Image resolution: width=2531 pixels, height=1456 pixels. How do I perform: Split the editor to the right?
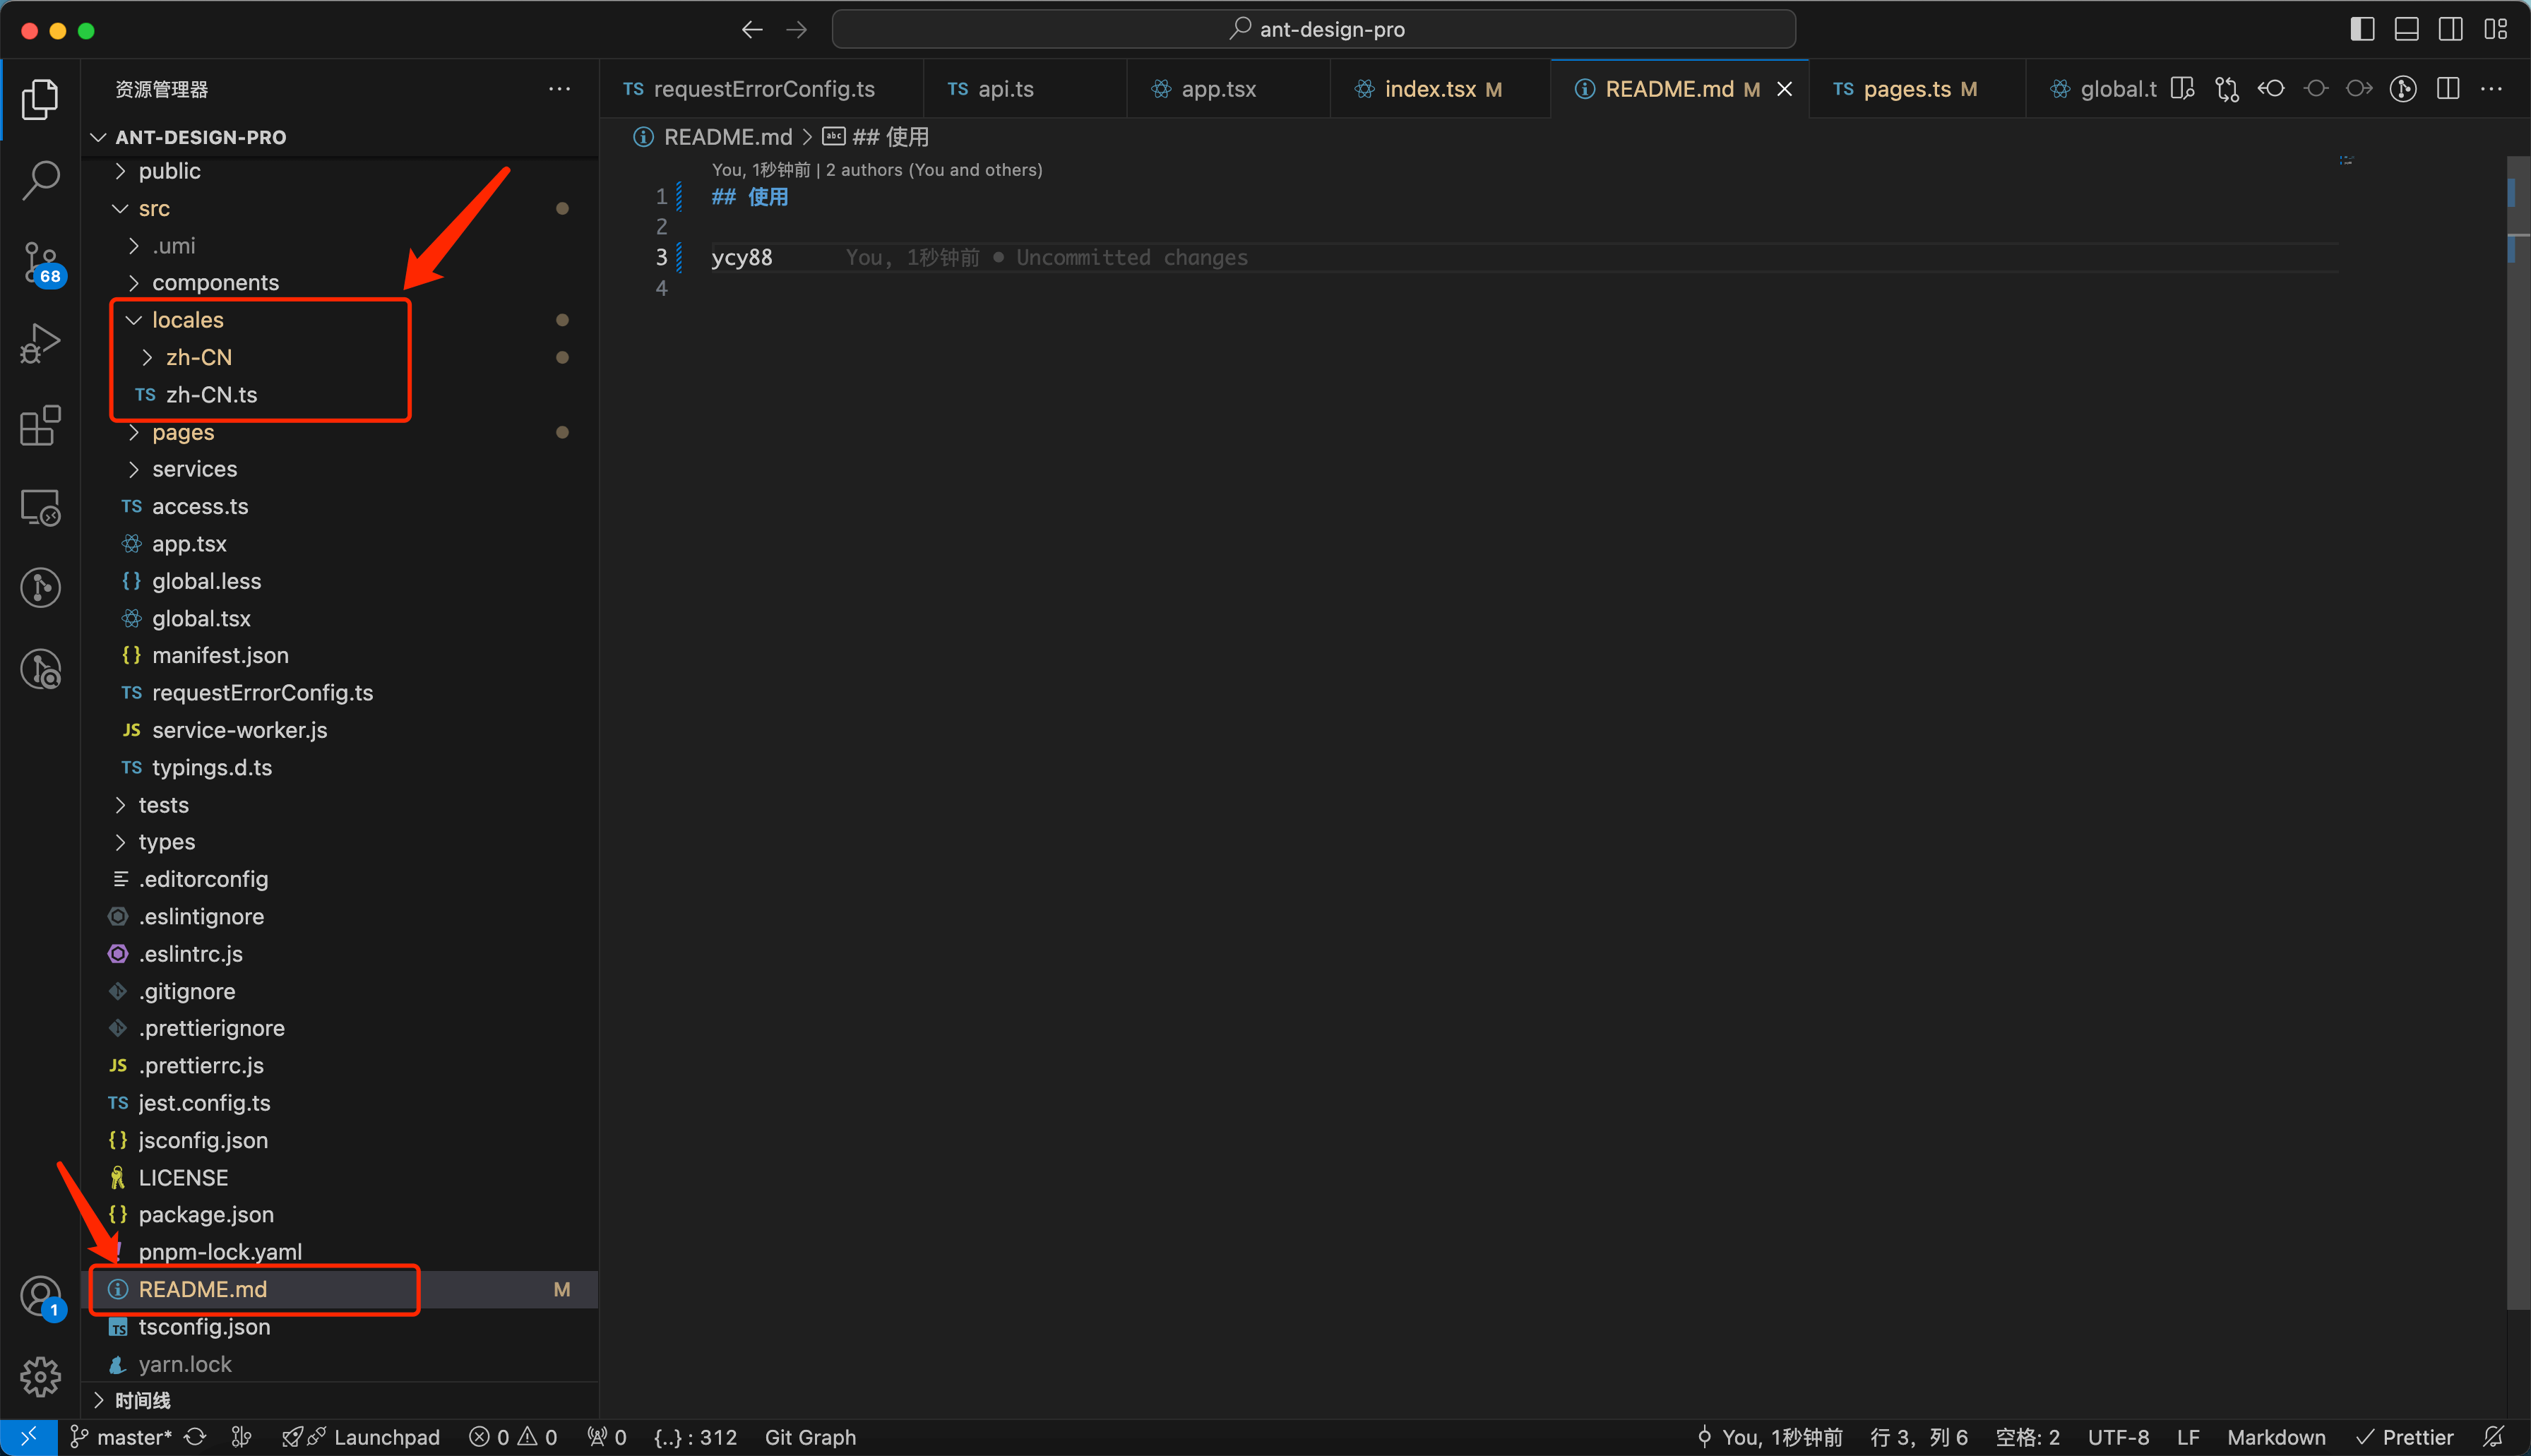[x=2448, y=89]
